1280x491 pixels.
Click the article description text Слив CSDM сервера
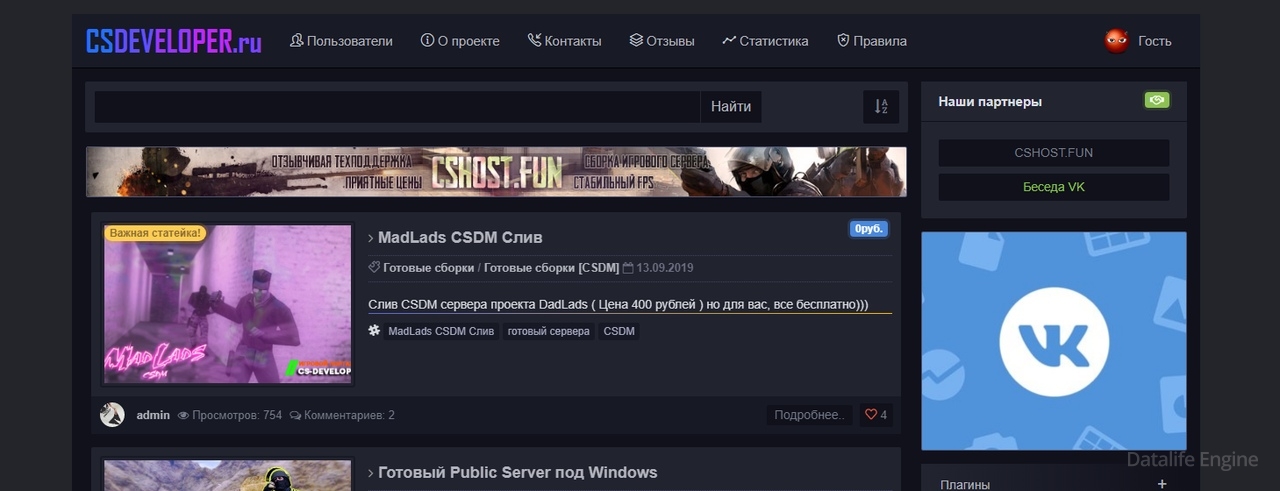(618, 303)
